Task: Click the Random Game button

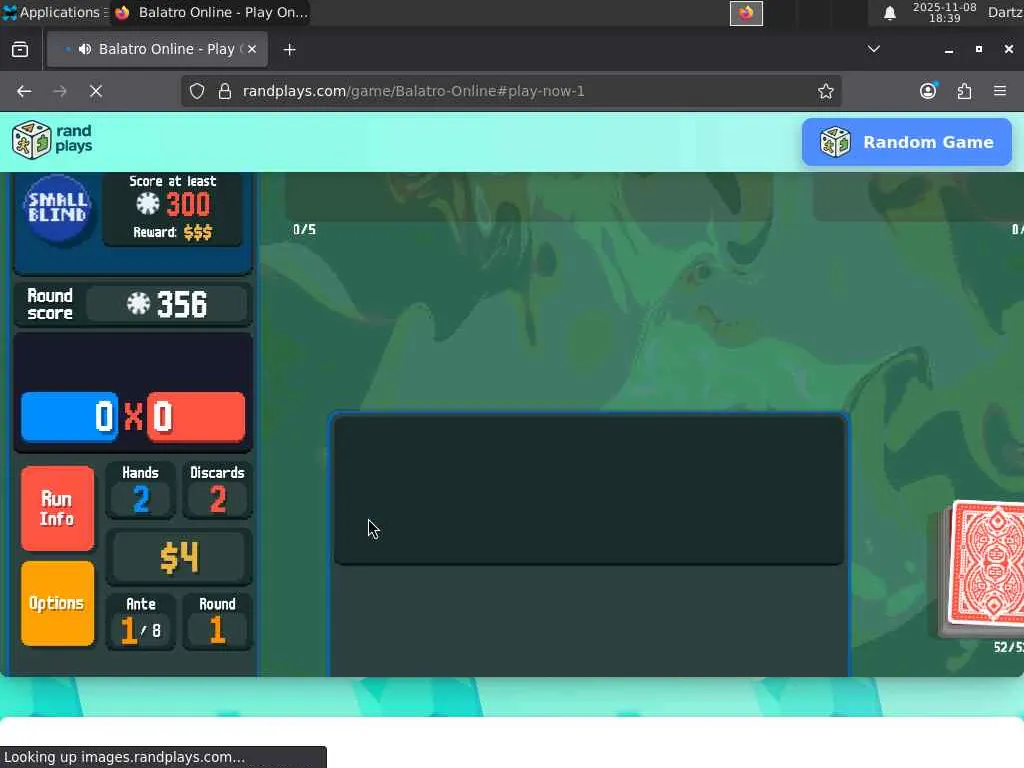Action: coord(906,142)
